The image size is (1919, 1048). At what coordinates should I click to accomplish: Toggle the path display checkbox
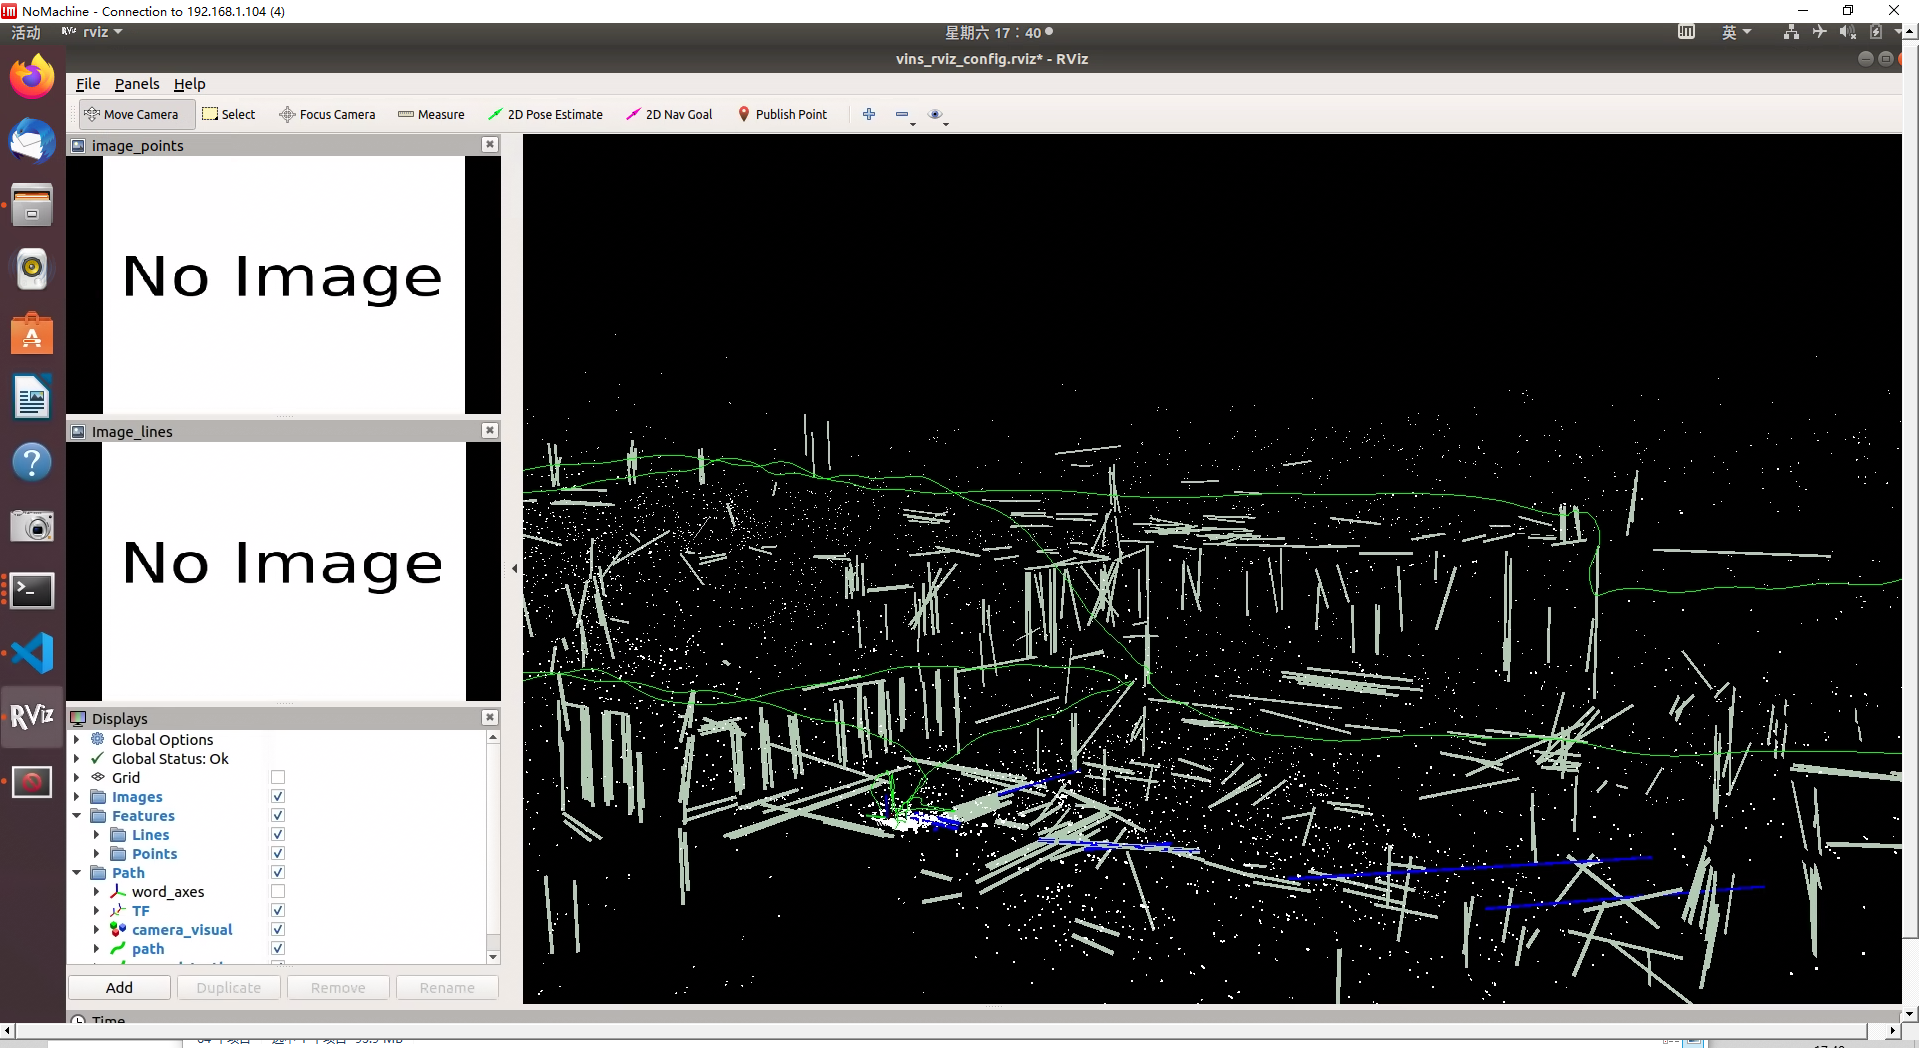pos(278,948)
